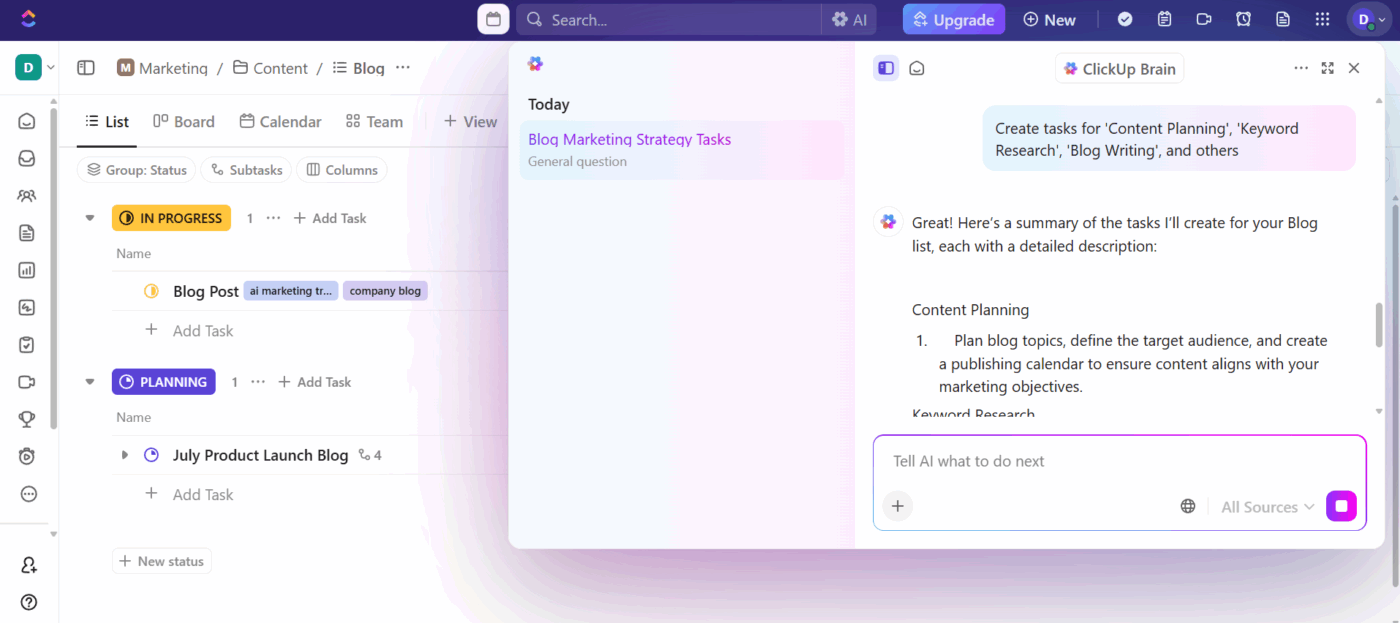This screenshot has height=623, width=1400.
Task: Open the Notepad clipboard icon in top bar
Action: coord(1163,19)
